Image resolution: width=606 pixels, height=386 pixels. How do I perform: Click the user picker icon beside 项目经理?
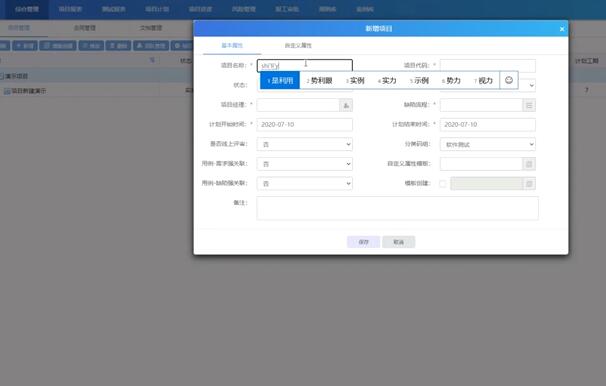pyautogui.click(x=346, y=105)
